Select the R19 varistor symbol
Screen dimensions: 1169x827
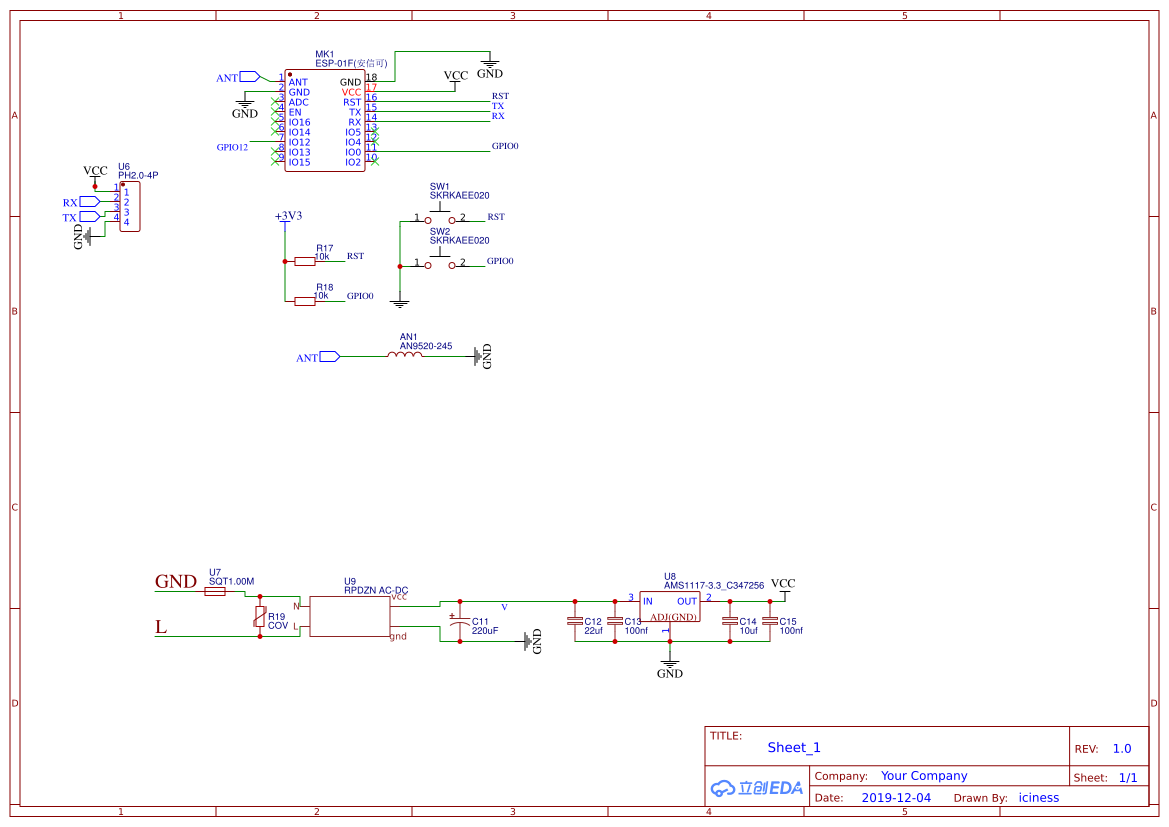(x=259, y=617)
